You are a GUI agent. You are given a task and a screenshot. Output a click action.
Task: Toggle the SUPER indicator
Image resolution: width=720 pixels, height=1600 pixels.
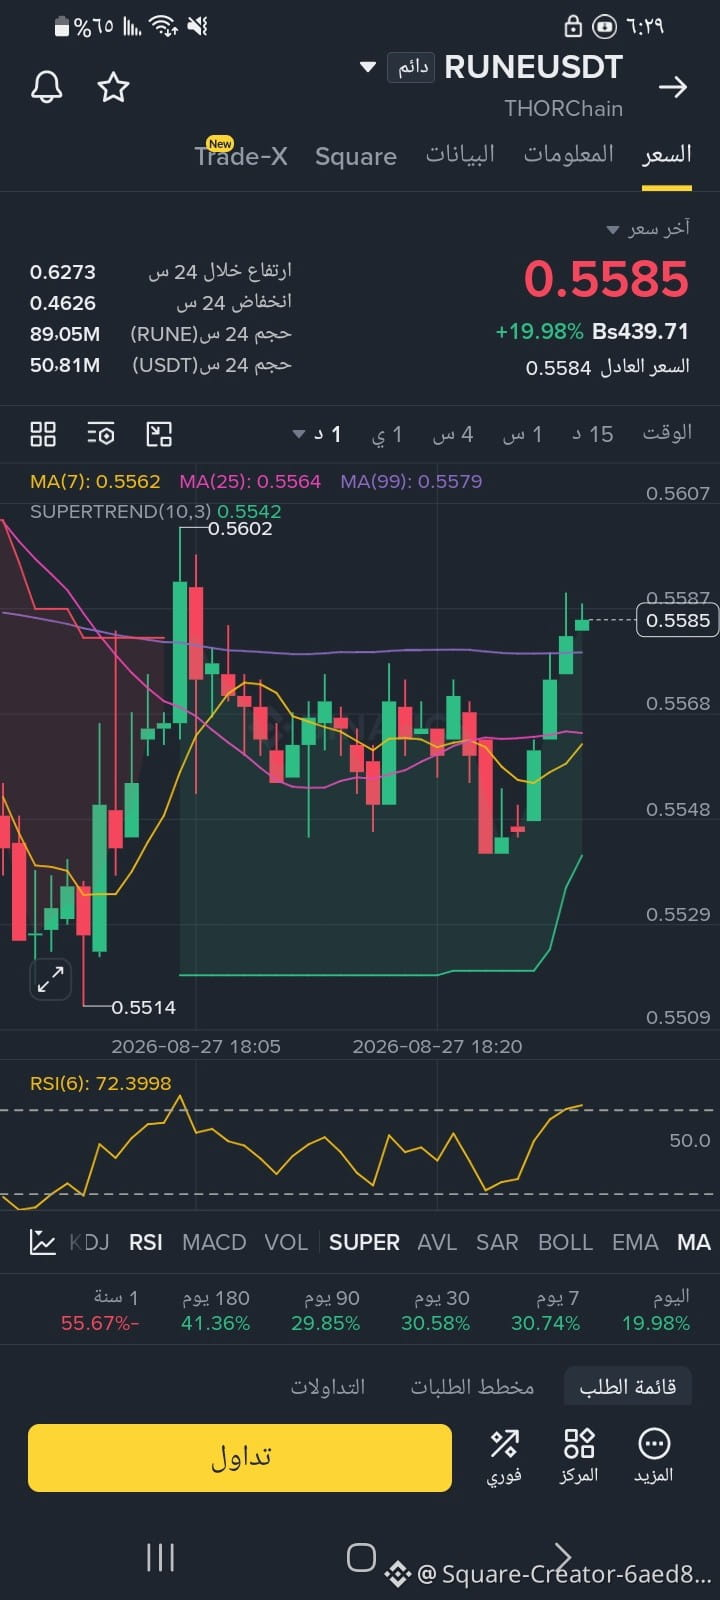(x=364, y=1242)
